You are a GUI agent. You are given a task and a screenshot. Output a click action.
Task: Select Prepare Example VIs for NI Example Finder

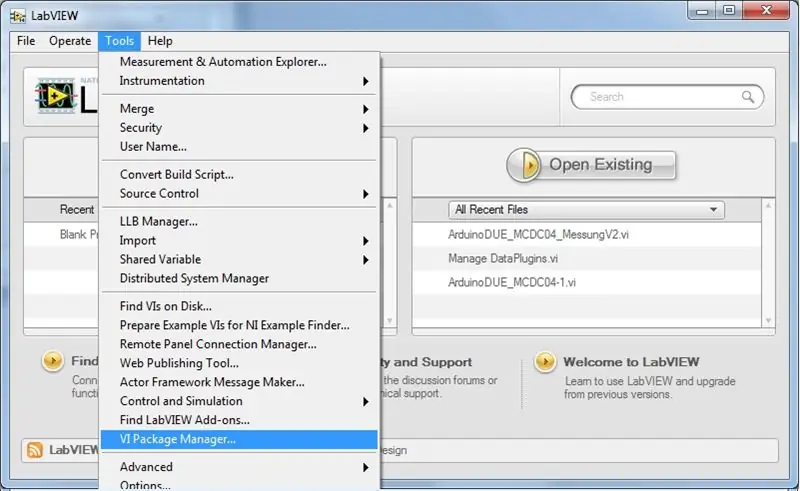pyautogui.click(x=239, y=325)
